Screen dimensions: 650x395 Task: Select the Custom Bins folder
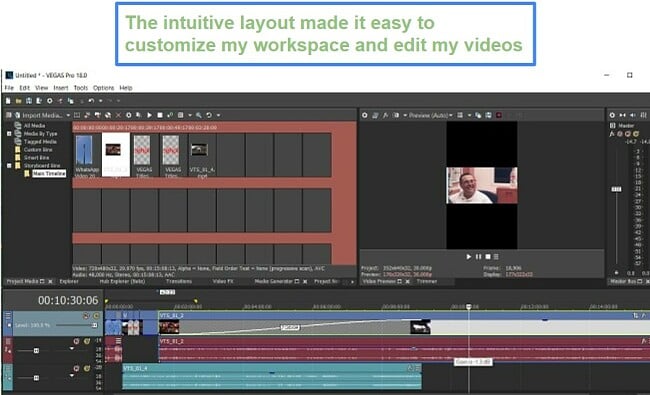point(37,149)
